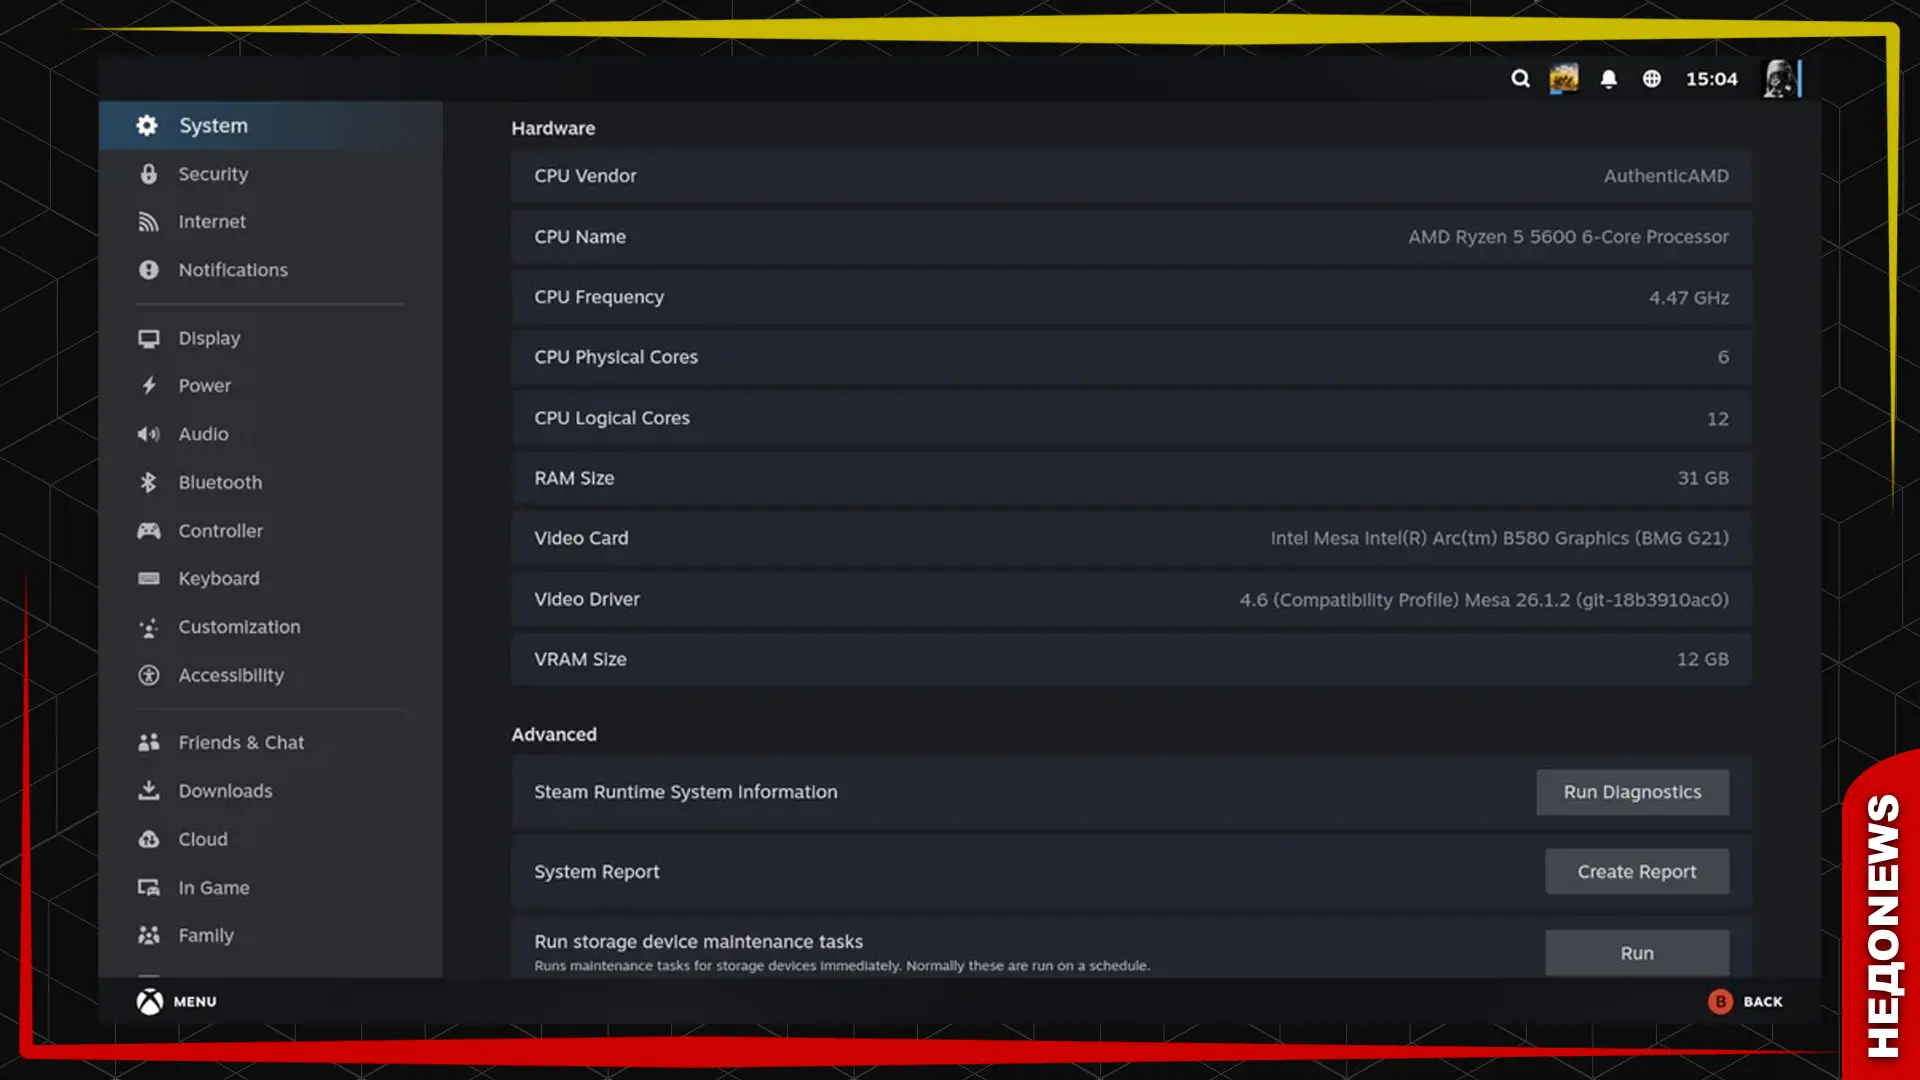Select CPU Logical Cores row
Screen dimensions: 1920x1080
(1131, 418)
